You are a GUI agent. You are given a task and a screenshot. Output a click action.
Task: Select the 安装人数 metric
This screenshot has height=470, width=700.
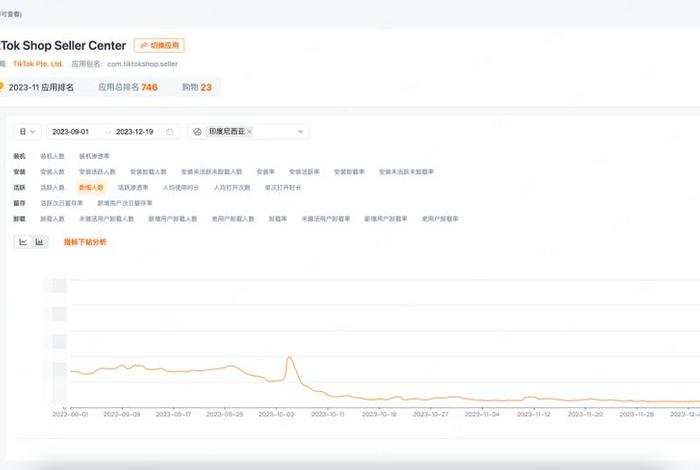click(52, 172)
